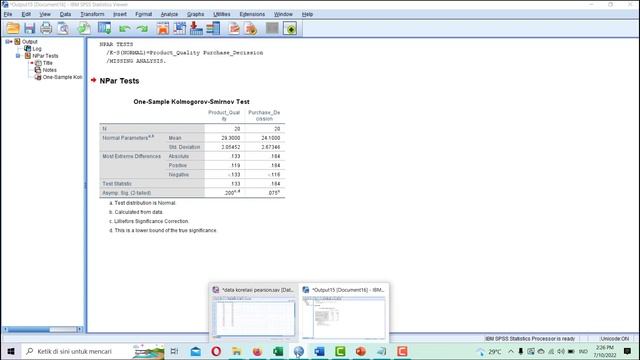Click the Export output toolbar icon
The width and height of the screenshot is (640, 360).
pos(84,28)
